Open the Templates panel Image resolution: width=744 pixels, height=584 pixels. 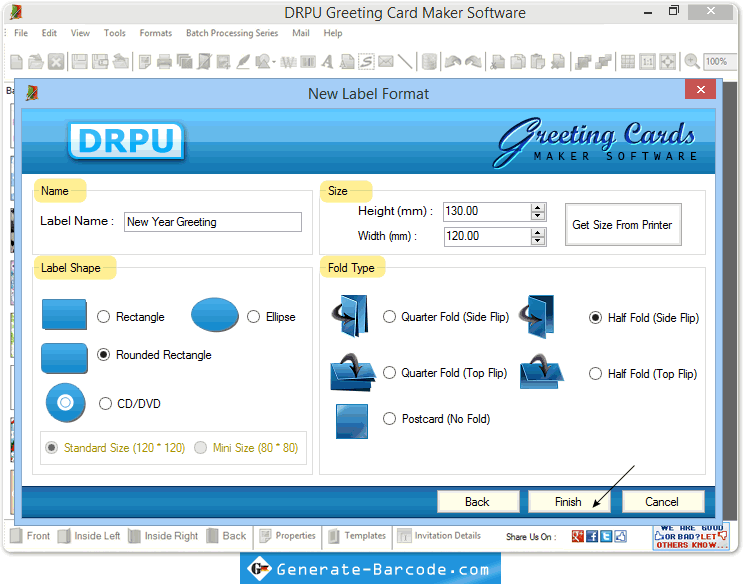coord(357,536)
